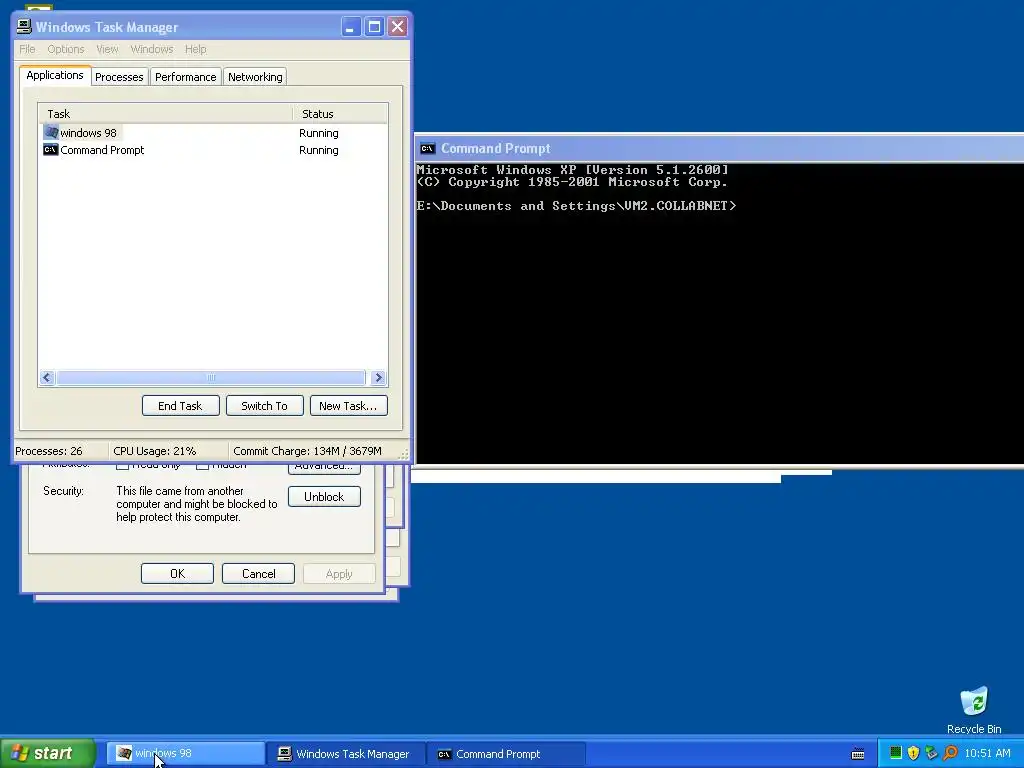Switch to the Processes tab

[x=119, y=77]
